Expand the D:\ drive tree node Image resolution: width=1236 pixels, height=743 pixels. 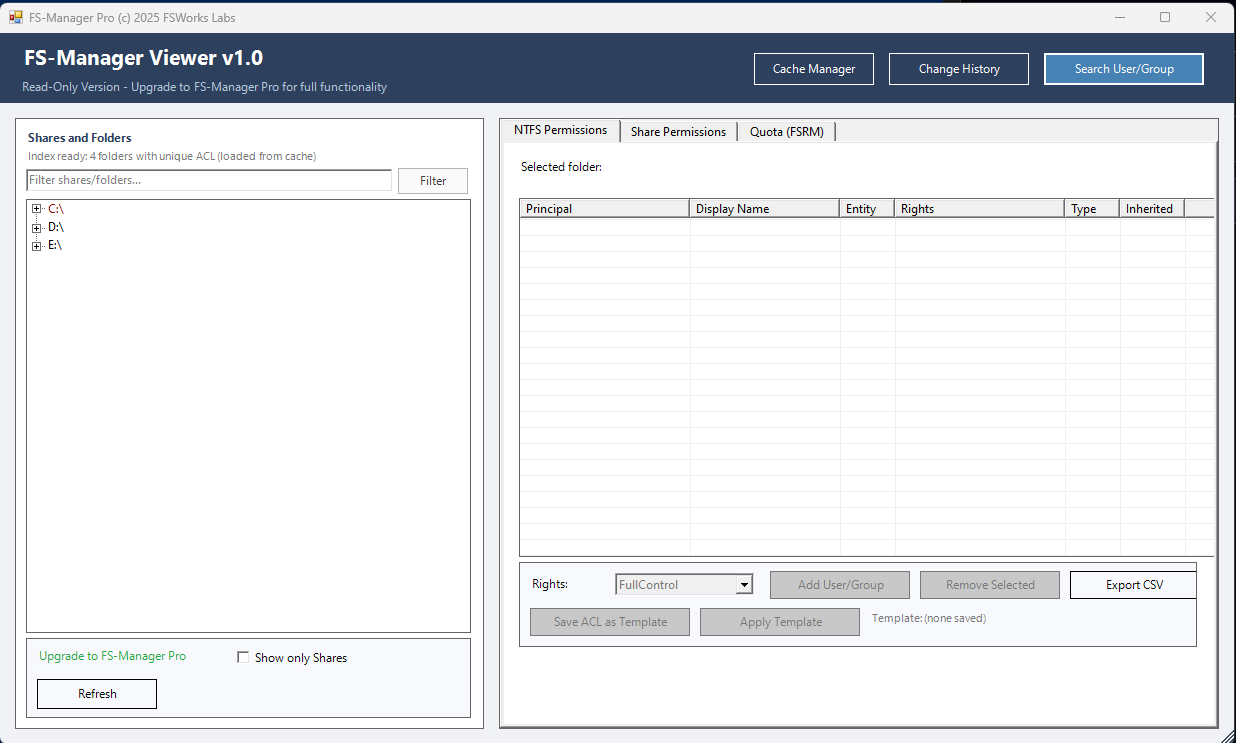click(36, 227)
